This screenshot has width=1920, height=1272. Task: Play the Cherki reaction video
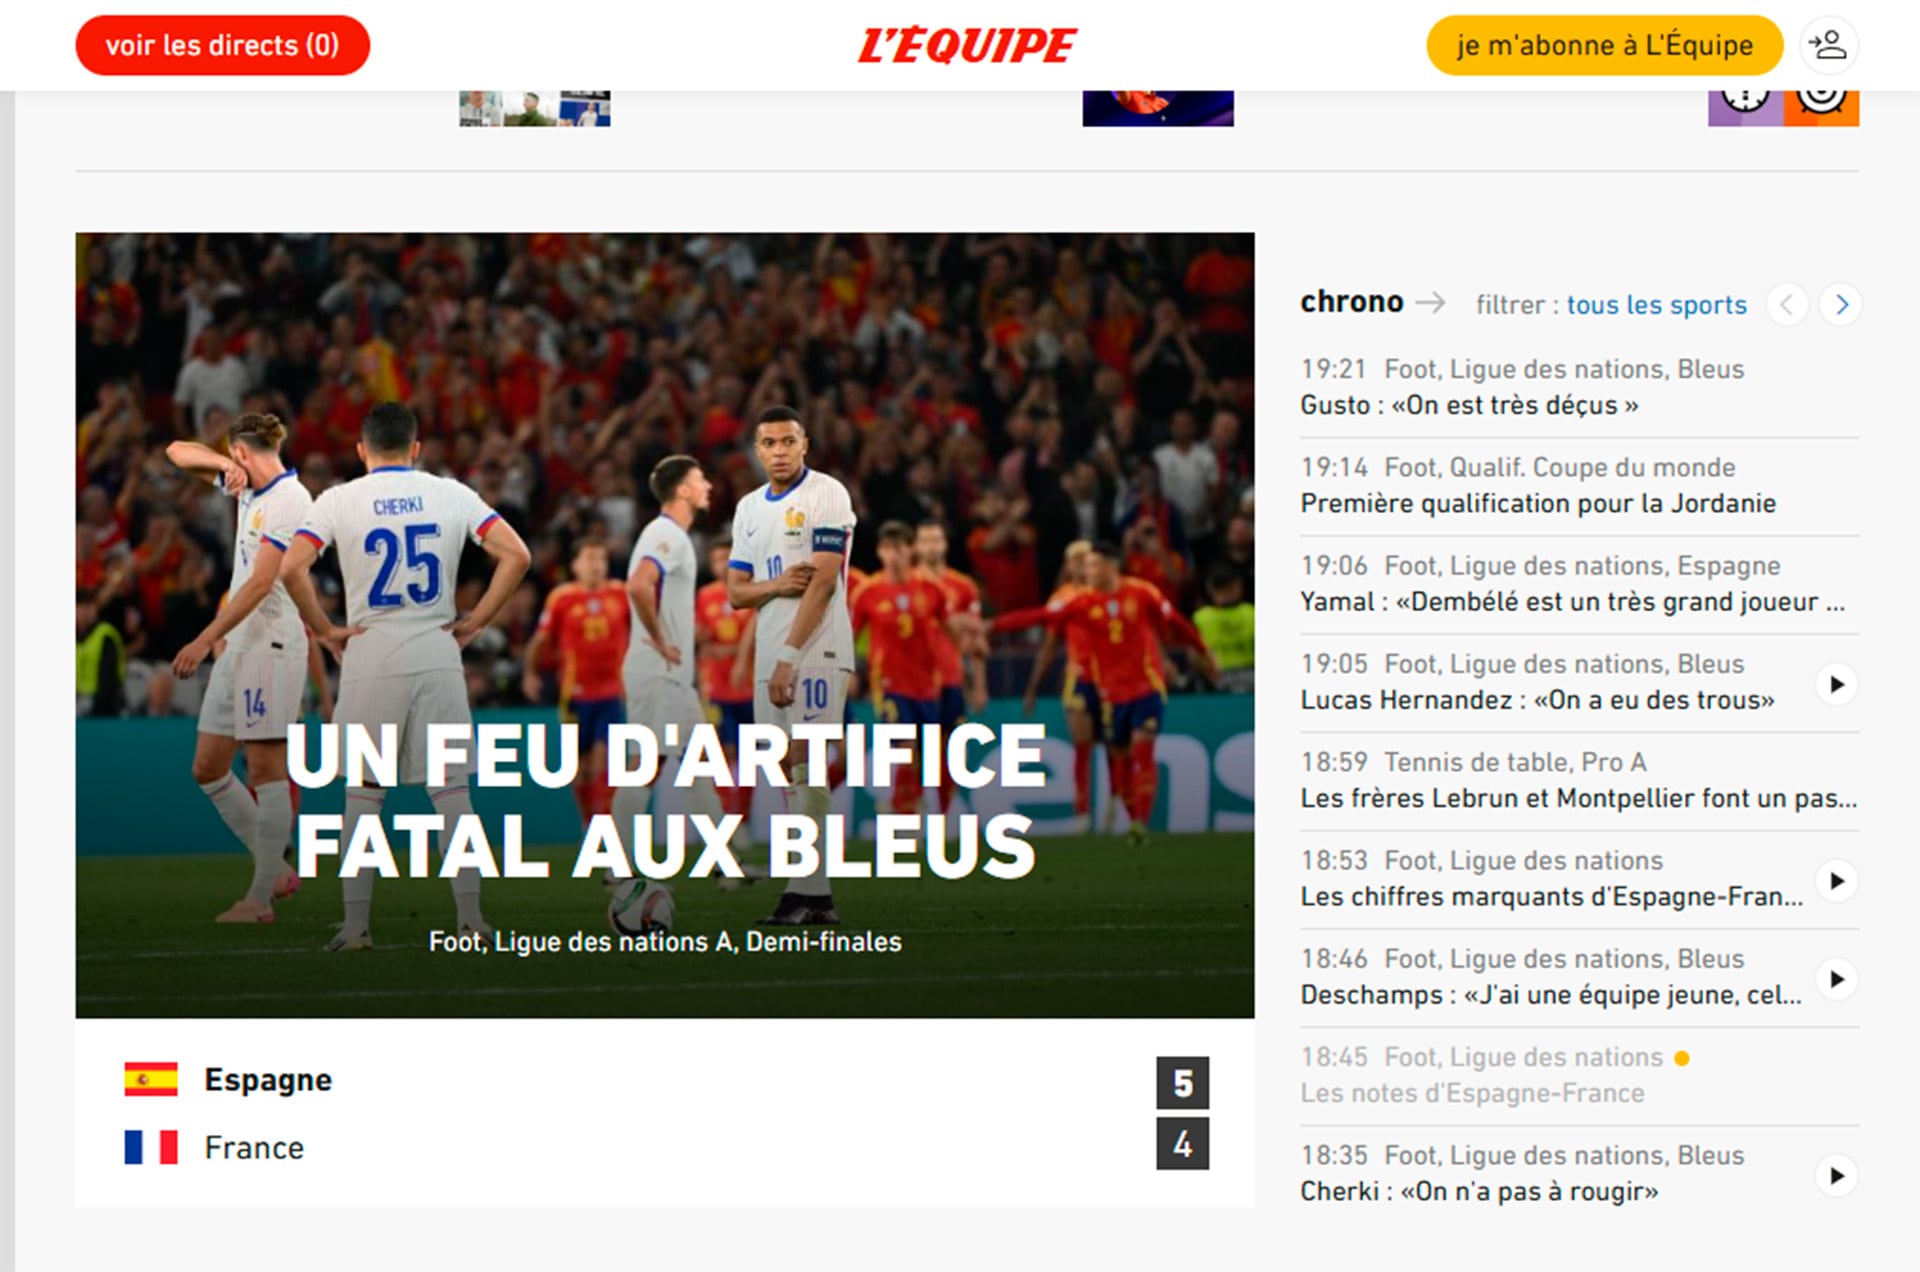pyautogui.click(x=1837, y=1176)
